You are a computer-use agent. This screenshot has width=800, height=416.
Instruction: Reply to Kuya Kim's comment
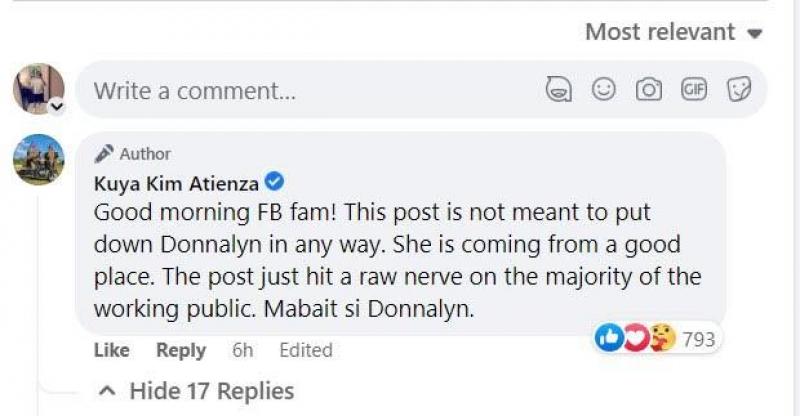181,350
